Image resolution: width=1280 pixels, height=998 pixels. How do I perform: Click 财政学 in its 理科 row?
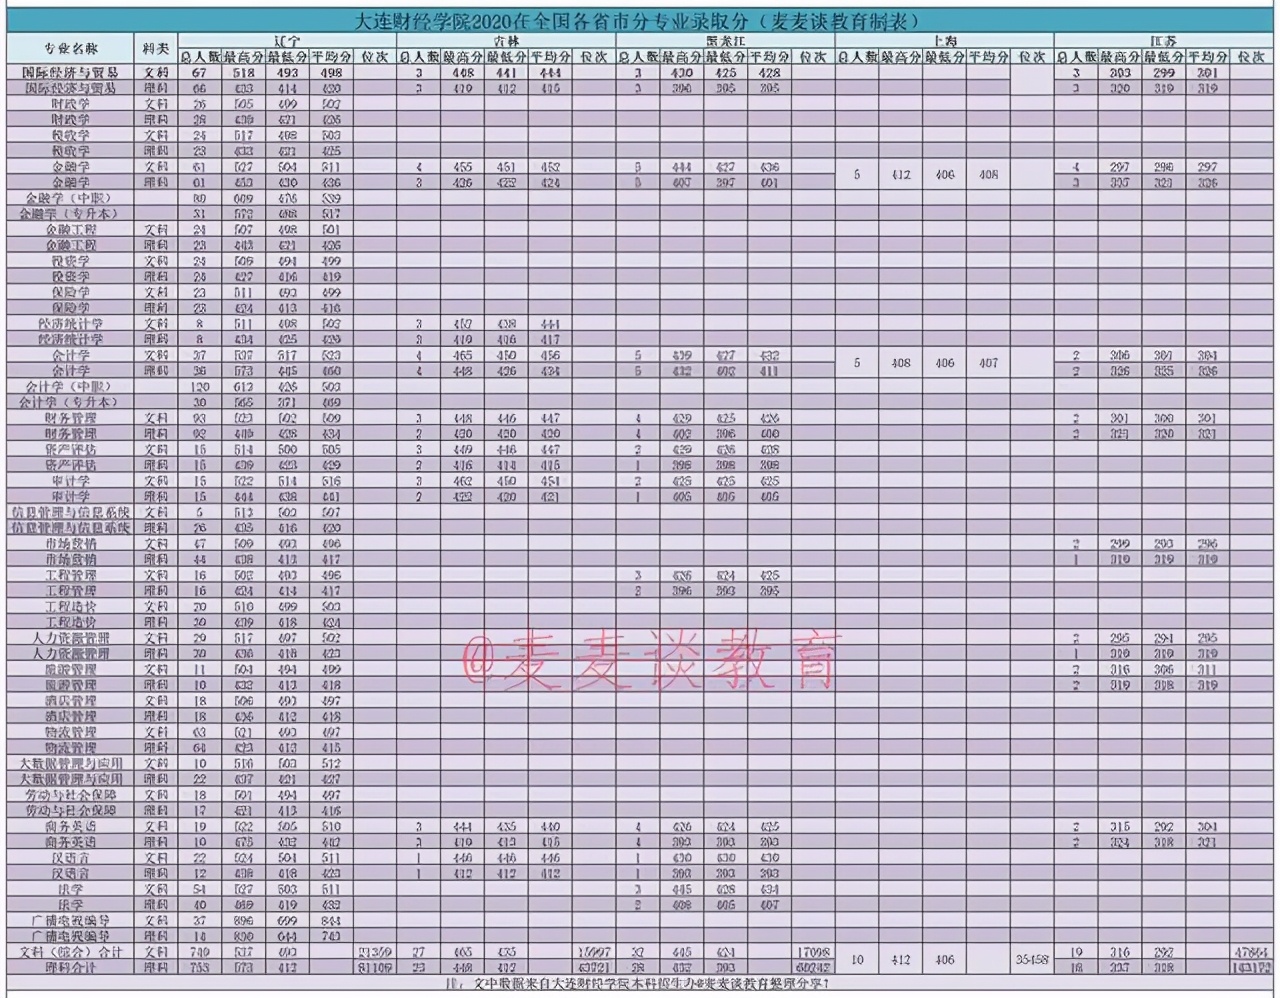coord(71,120)
